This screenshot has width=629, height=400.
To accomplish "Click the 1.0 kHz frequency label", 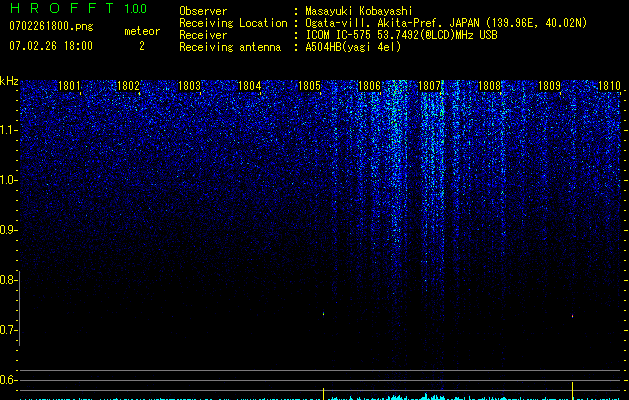I will [8, 180].
